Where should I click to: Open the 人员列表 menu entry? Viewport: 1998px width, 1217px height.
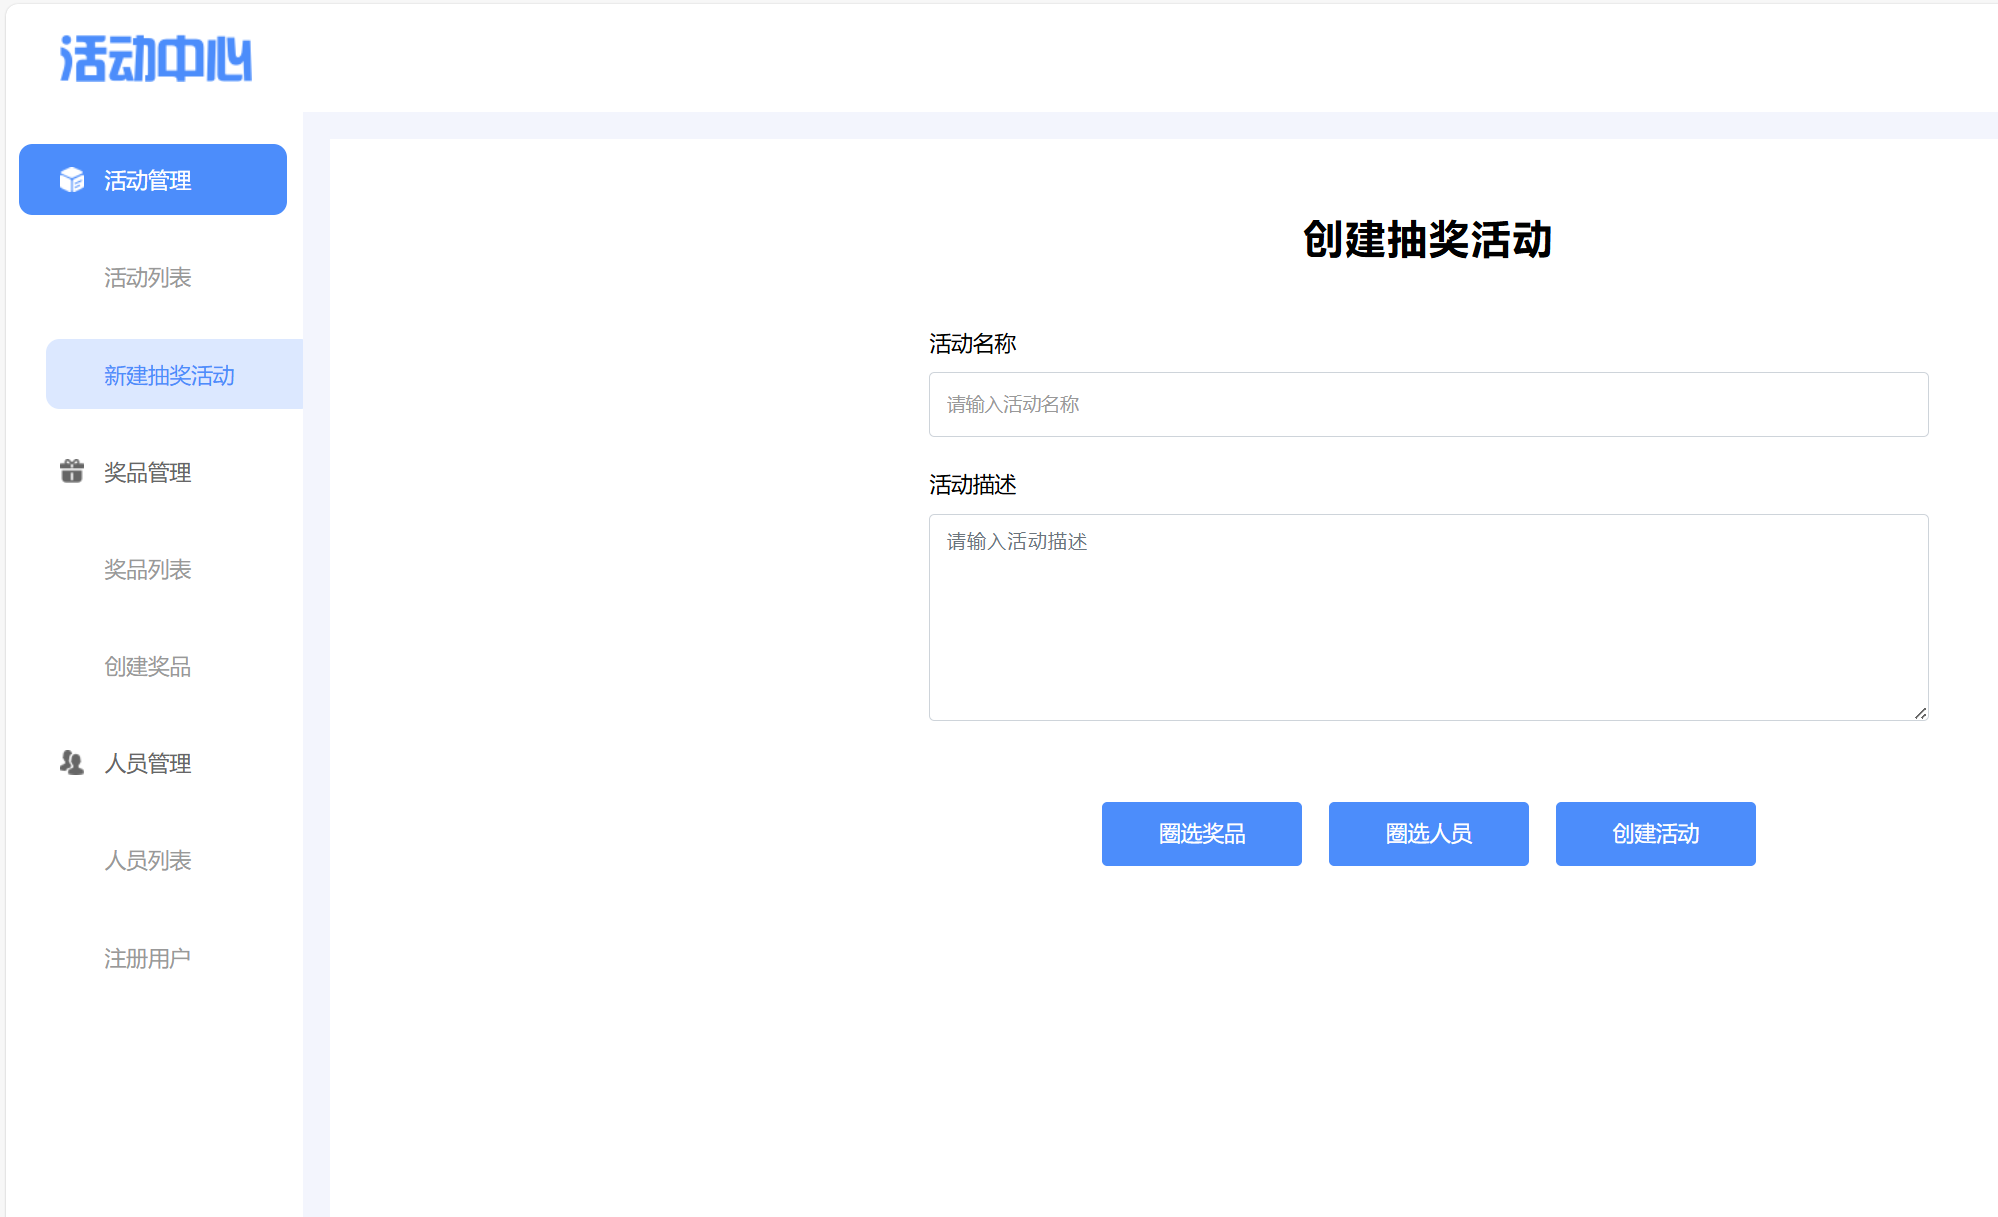tap(148, 860)
